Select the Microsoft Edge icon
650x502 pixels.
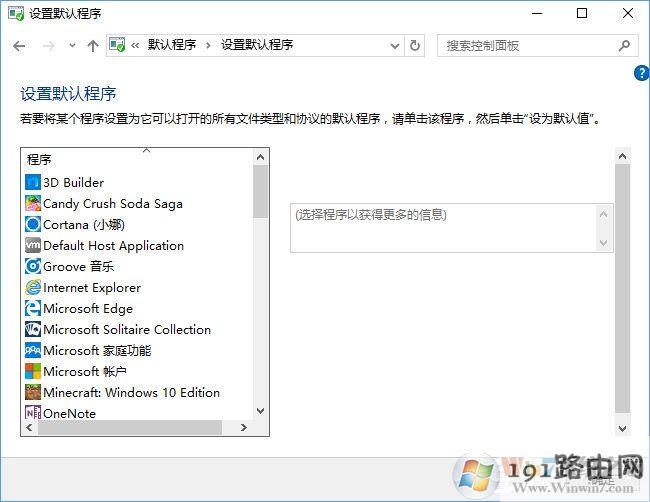(x=33, y=308)
